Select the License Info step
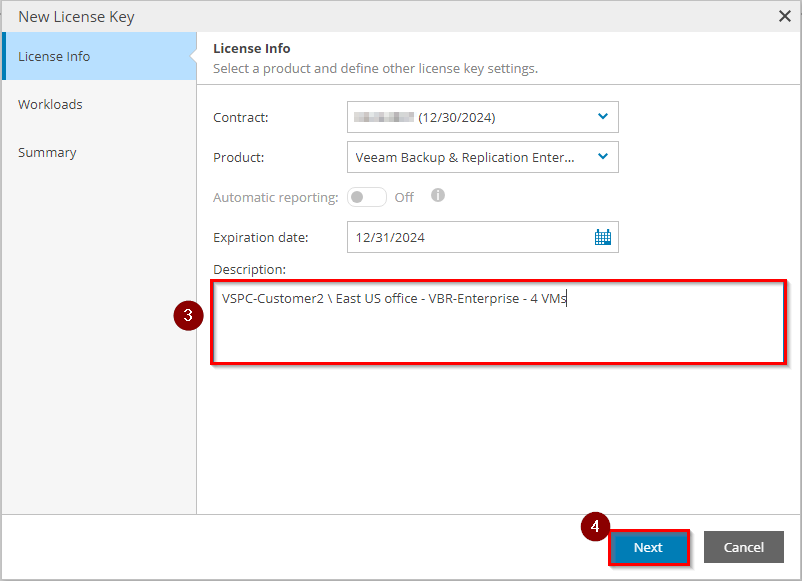This screenshot has width=802, height=581. point(99,56)
